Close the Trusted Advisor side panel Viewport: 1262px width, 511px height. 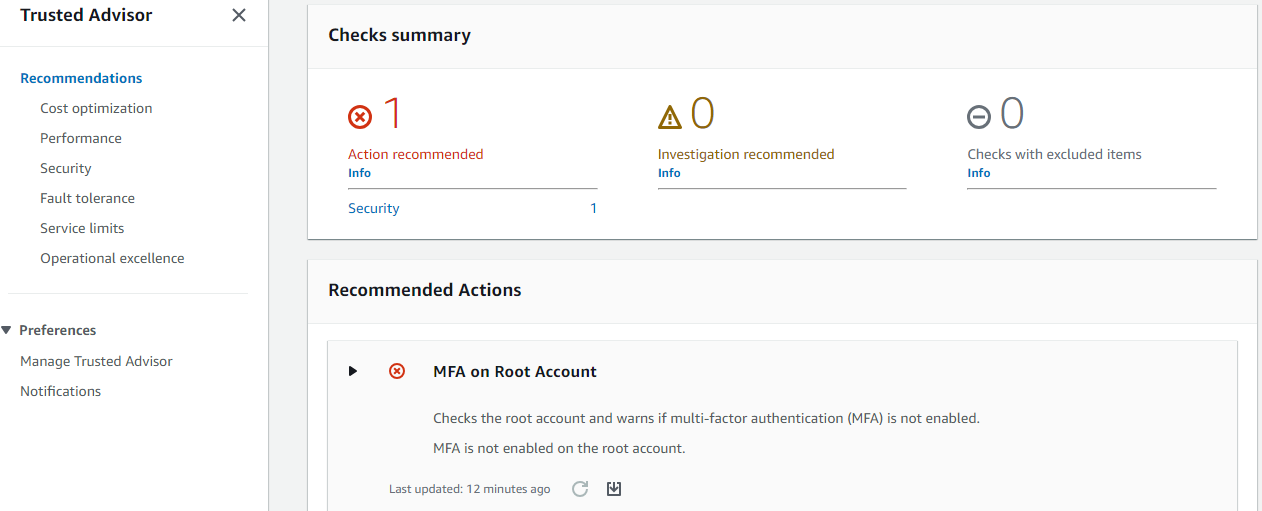pyautogui.click(x=238, y=15)
